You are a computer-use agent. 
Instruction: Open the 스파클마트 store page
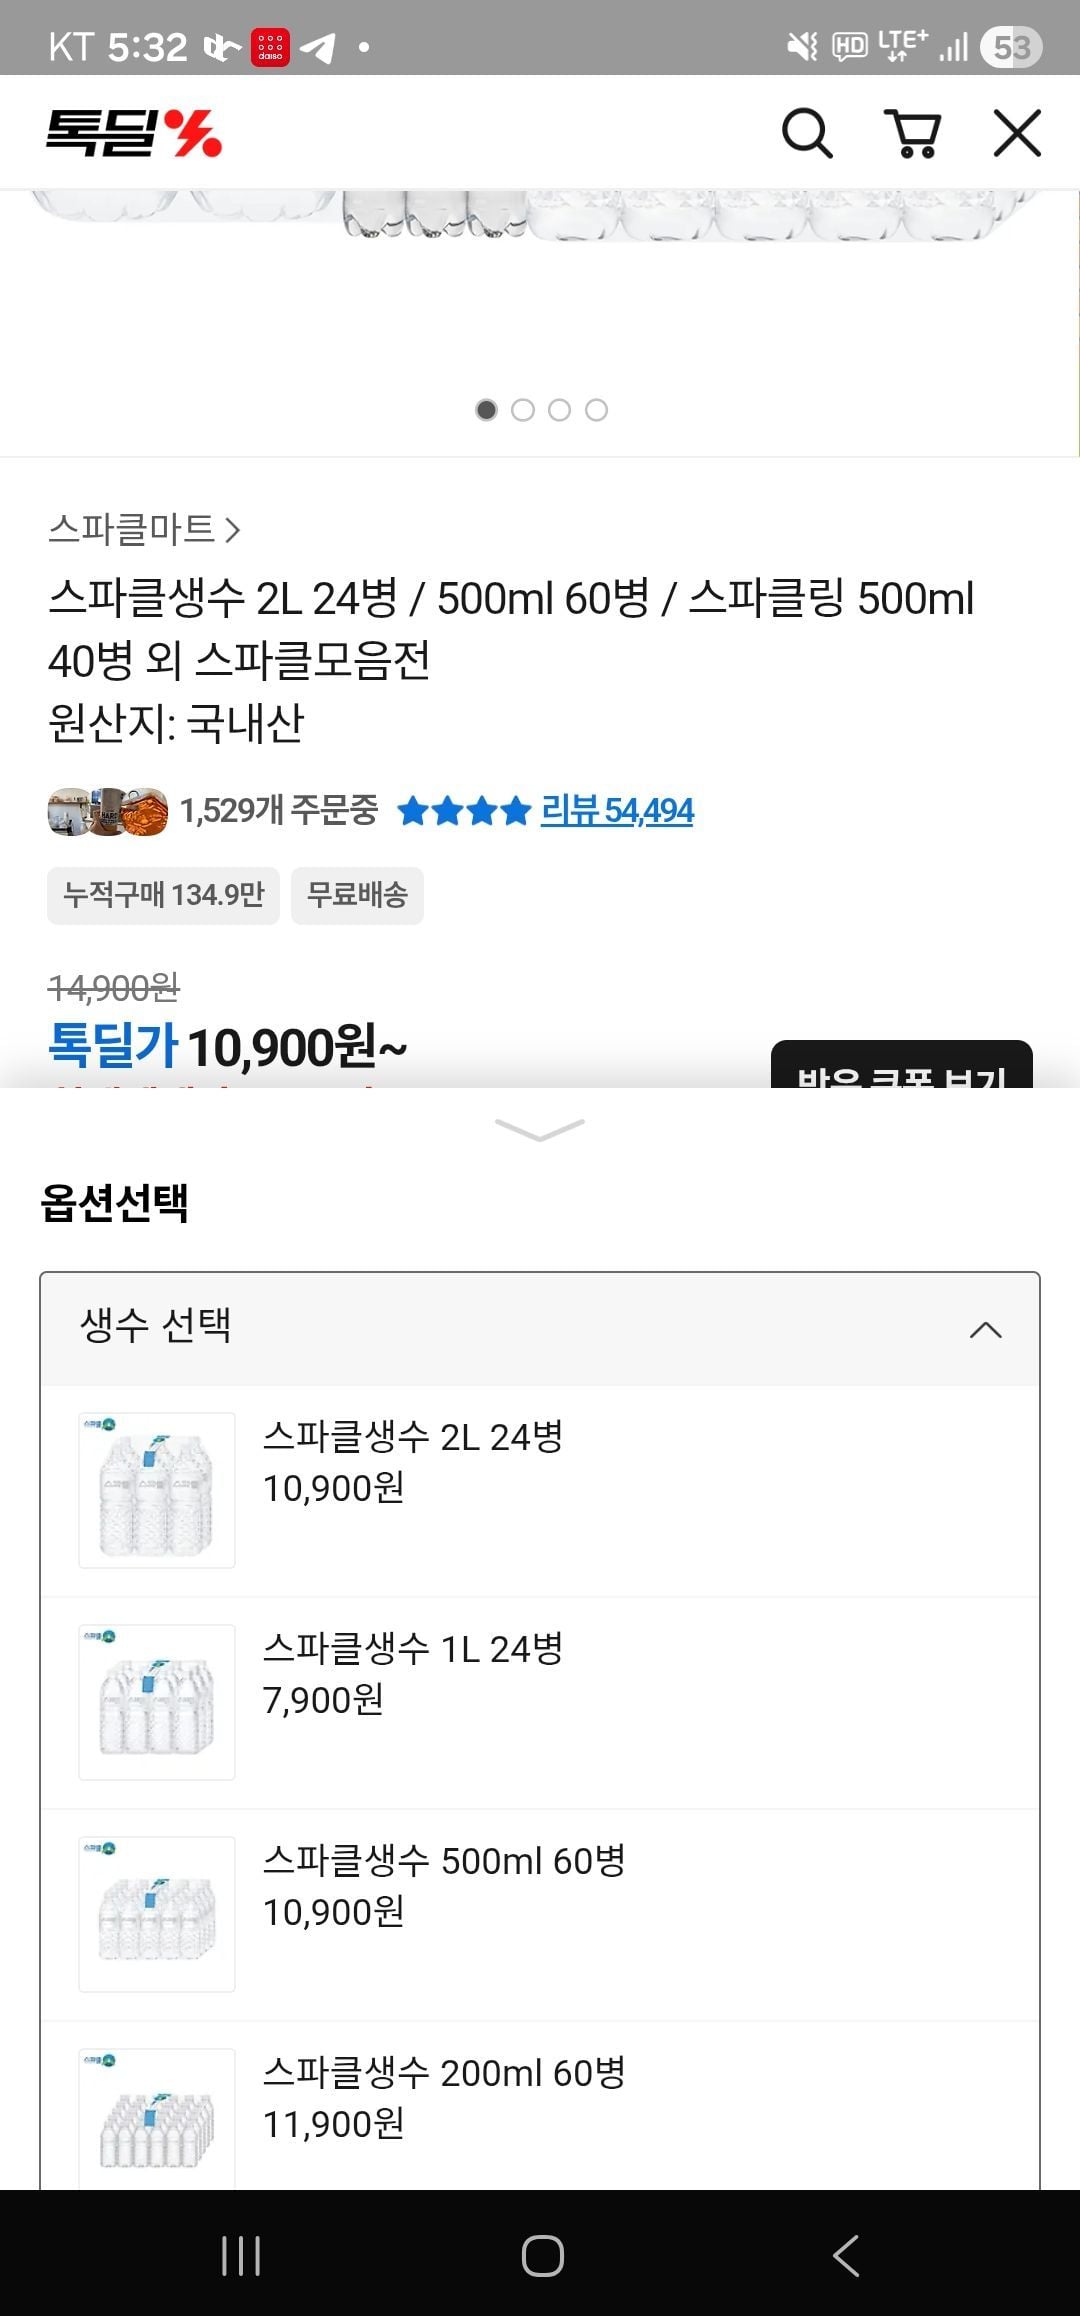point(144,529)
